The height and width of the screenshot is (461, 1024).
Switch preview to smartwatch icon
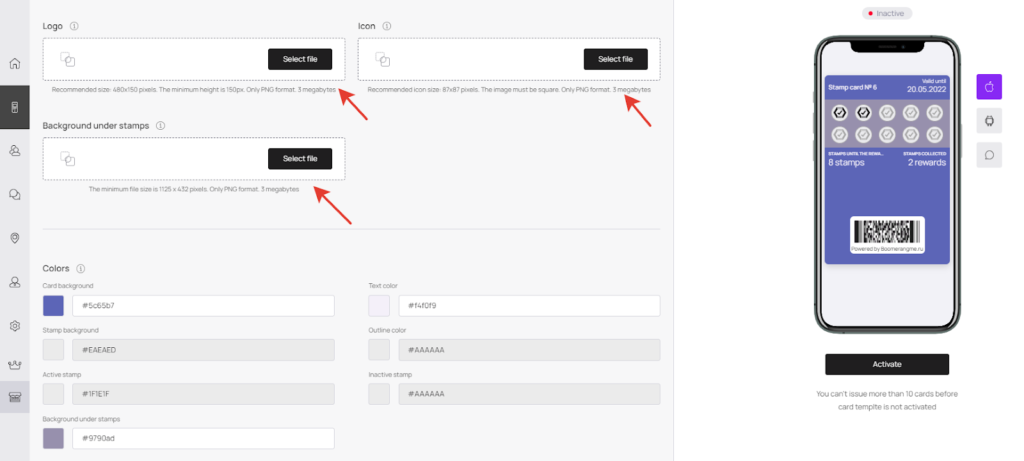click(989, 121)
